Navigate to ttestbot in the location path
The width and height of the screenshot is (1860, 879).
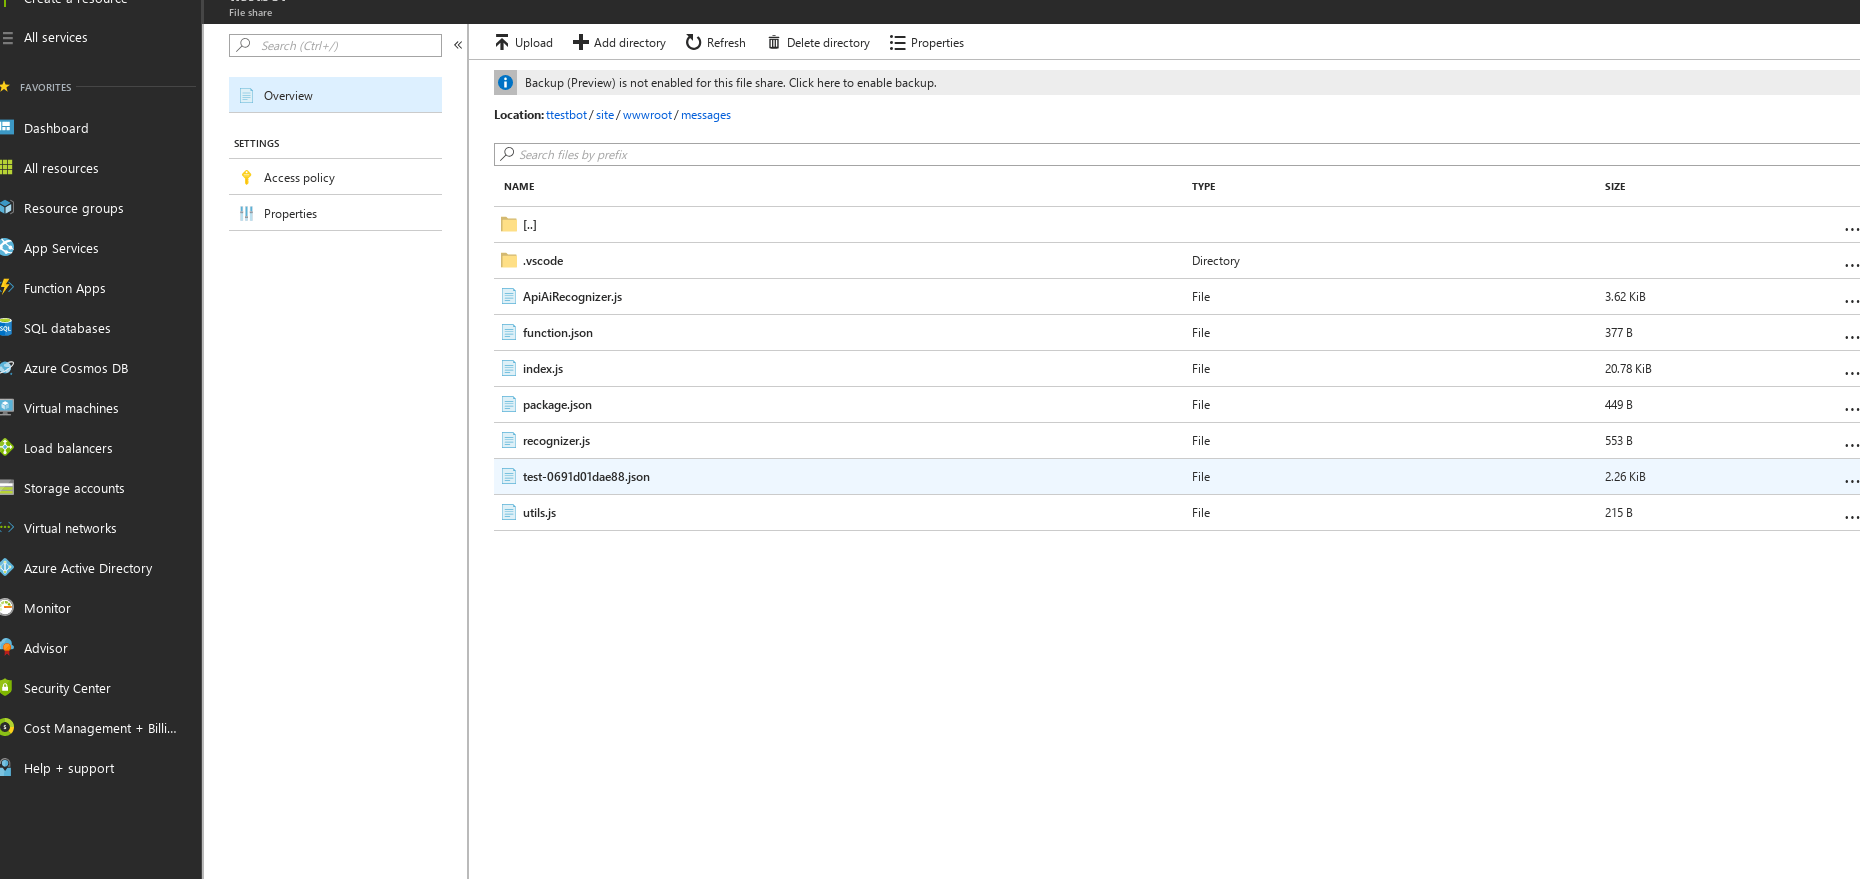point(566,115)
